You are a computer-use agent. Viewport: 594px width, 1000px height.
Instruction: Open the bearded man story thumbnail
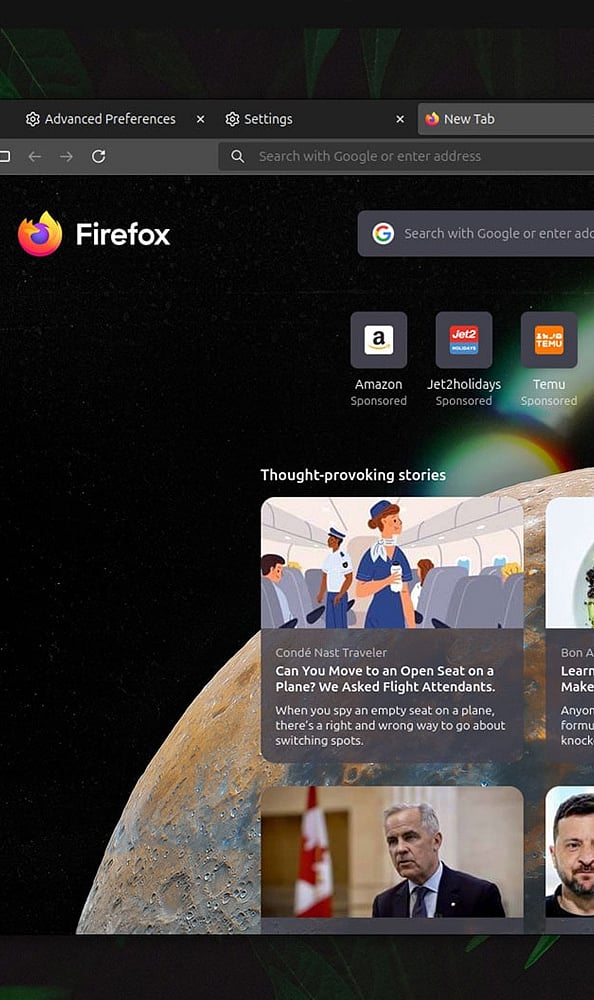(x=570, y=852)
